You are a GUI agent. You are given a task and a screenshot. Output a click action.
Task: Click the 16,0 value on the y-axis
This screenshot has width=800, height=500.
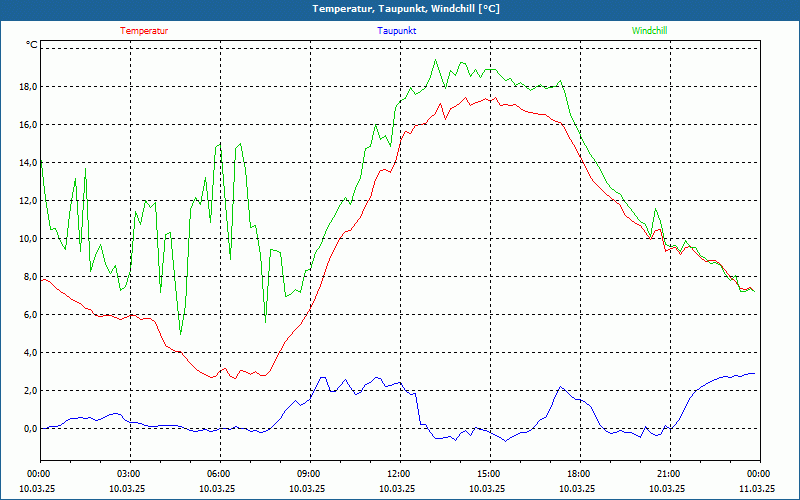tap(27, 125)
